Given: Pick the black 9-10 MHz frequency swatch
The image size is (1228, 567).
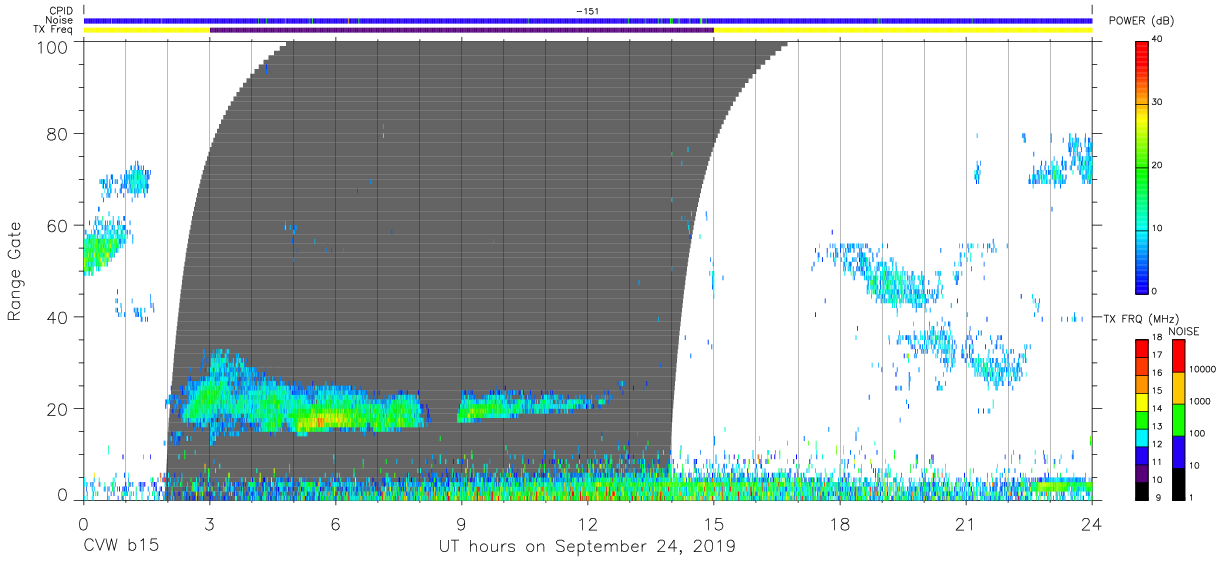Looking at the screenshot, I should click(x=1142, y=490).
